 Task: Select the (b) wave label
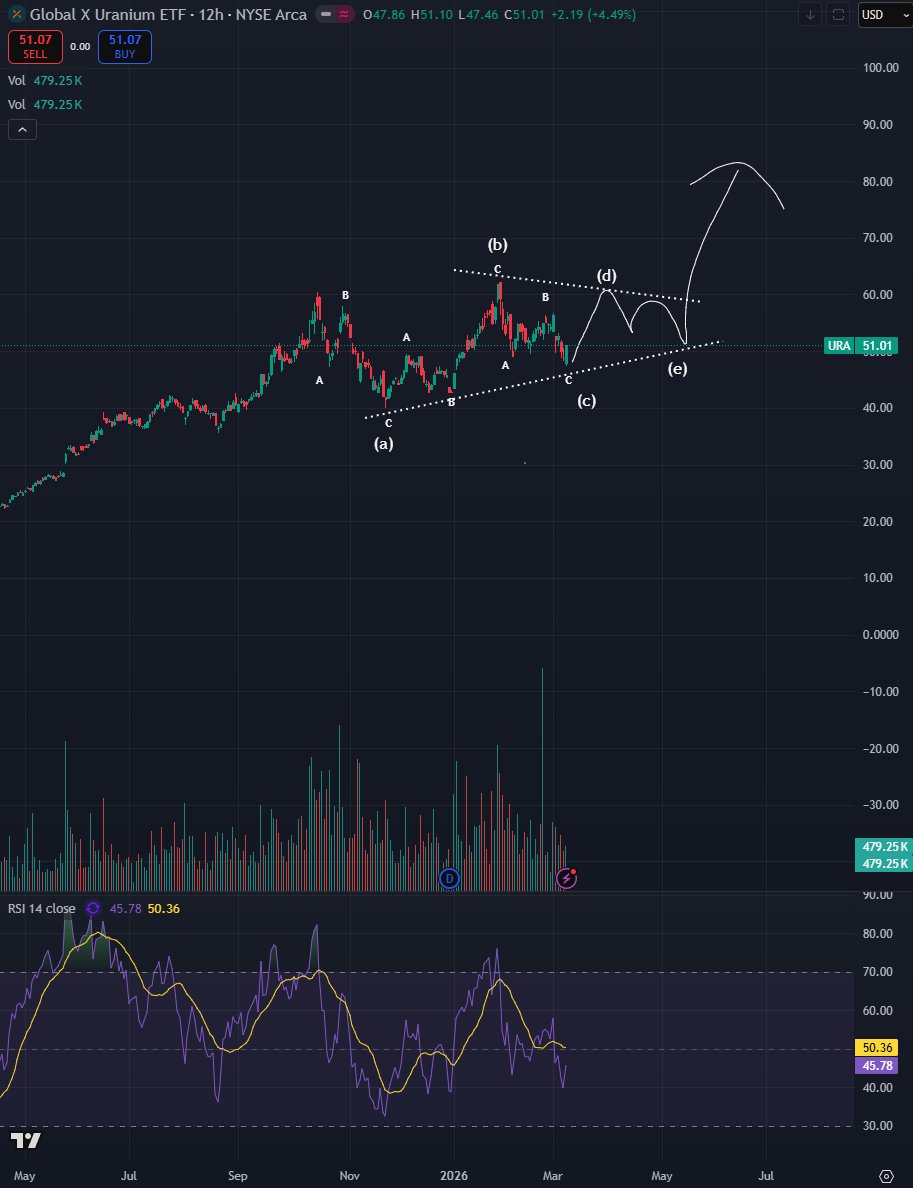(498, 244)
